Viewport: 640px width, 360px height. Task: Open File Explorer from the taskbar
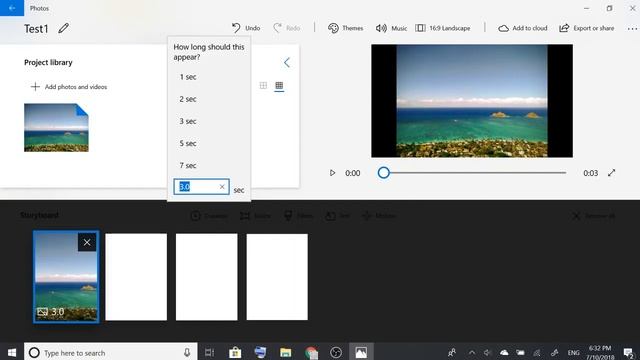[x=285, y=352]
